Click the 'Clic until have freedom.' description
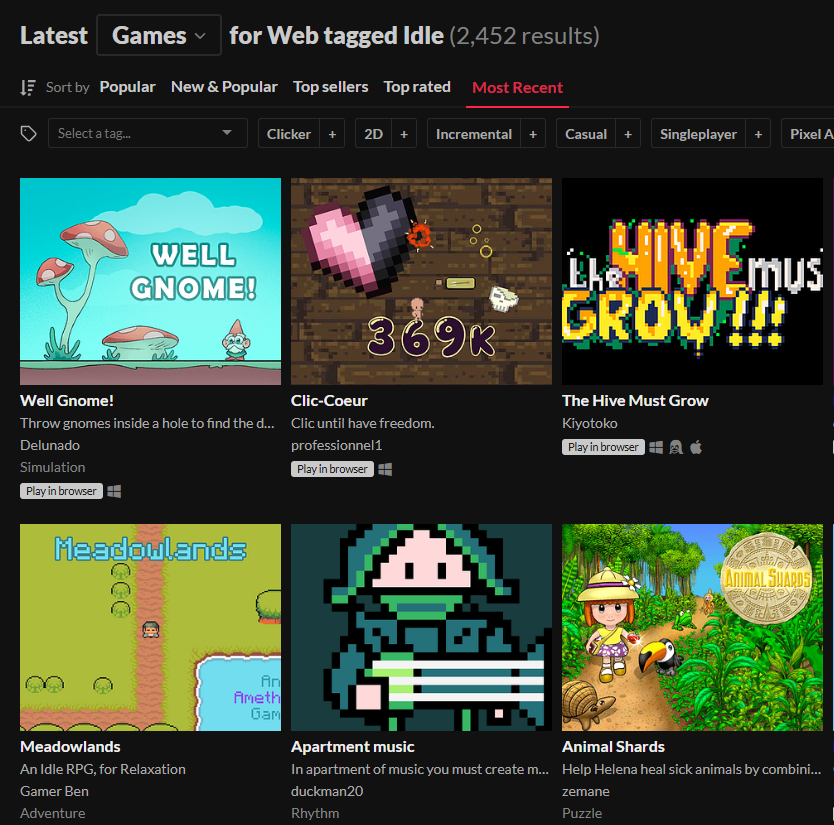 (x=363, y=423)
